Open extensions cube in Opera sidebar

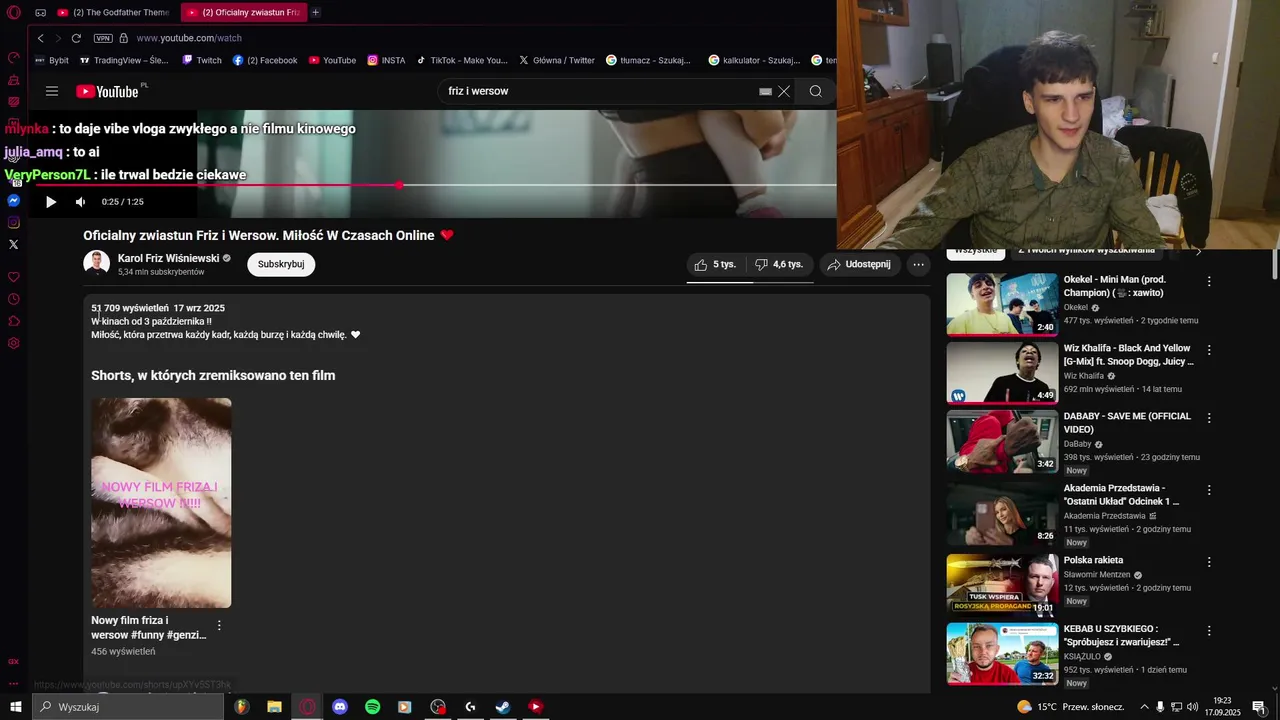[x=14, y=321]
